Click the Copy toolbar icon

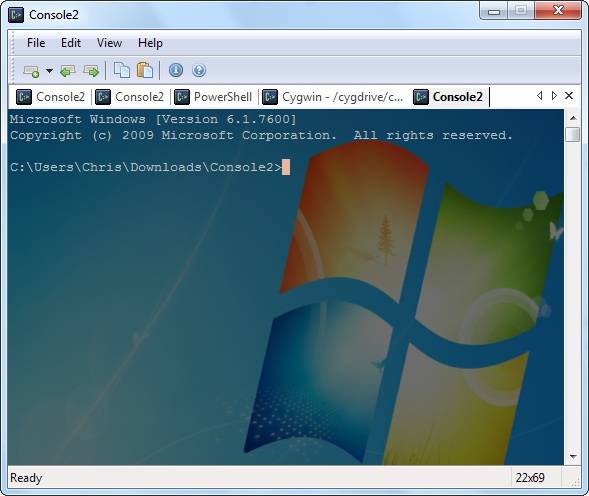(122, 70)
